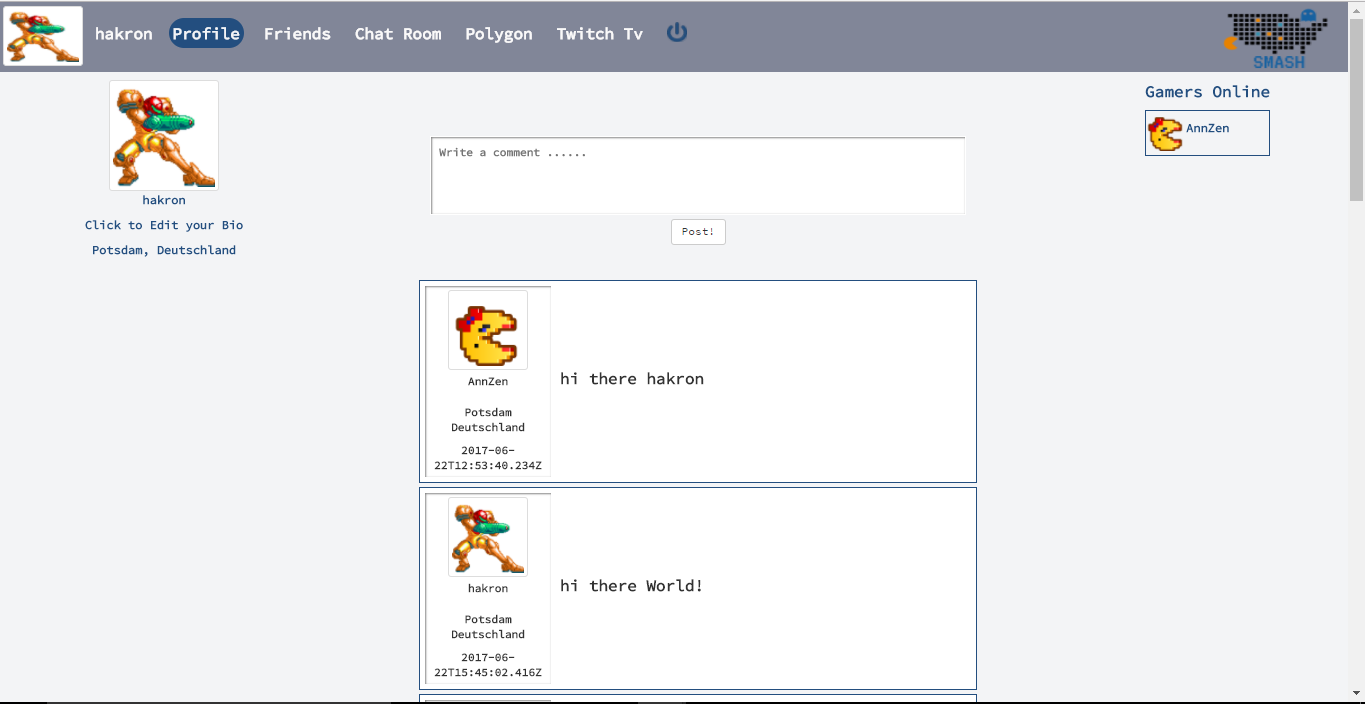
Task: Click 'Click to Edit your Bio'
Action: (163, 224)
